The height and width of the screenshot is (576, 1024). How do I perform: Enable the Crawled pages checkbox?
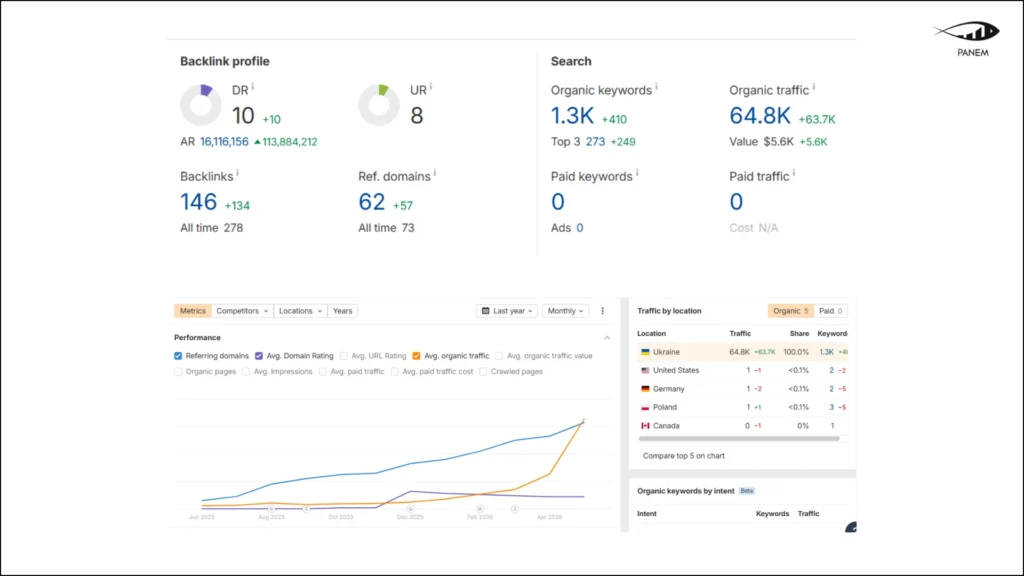coord(483,372)
